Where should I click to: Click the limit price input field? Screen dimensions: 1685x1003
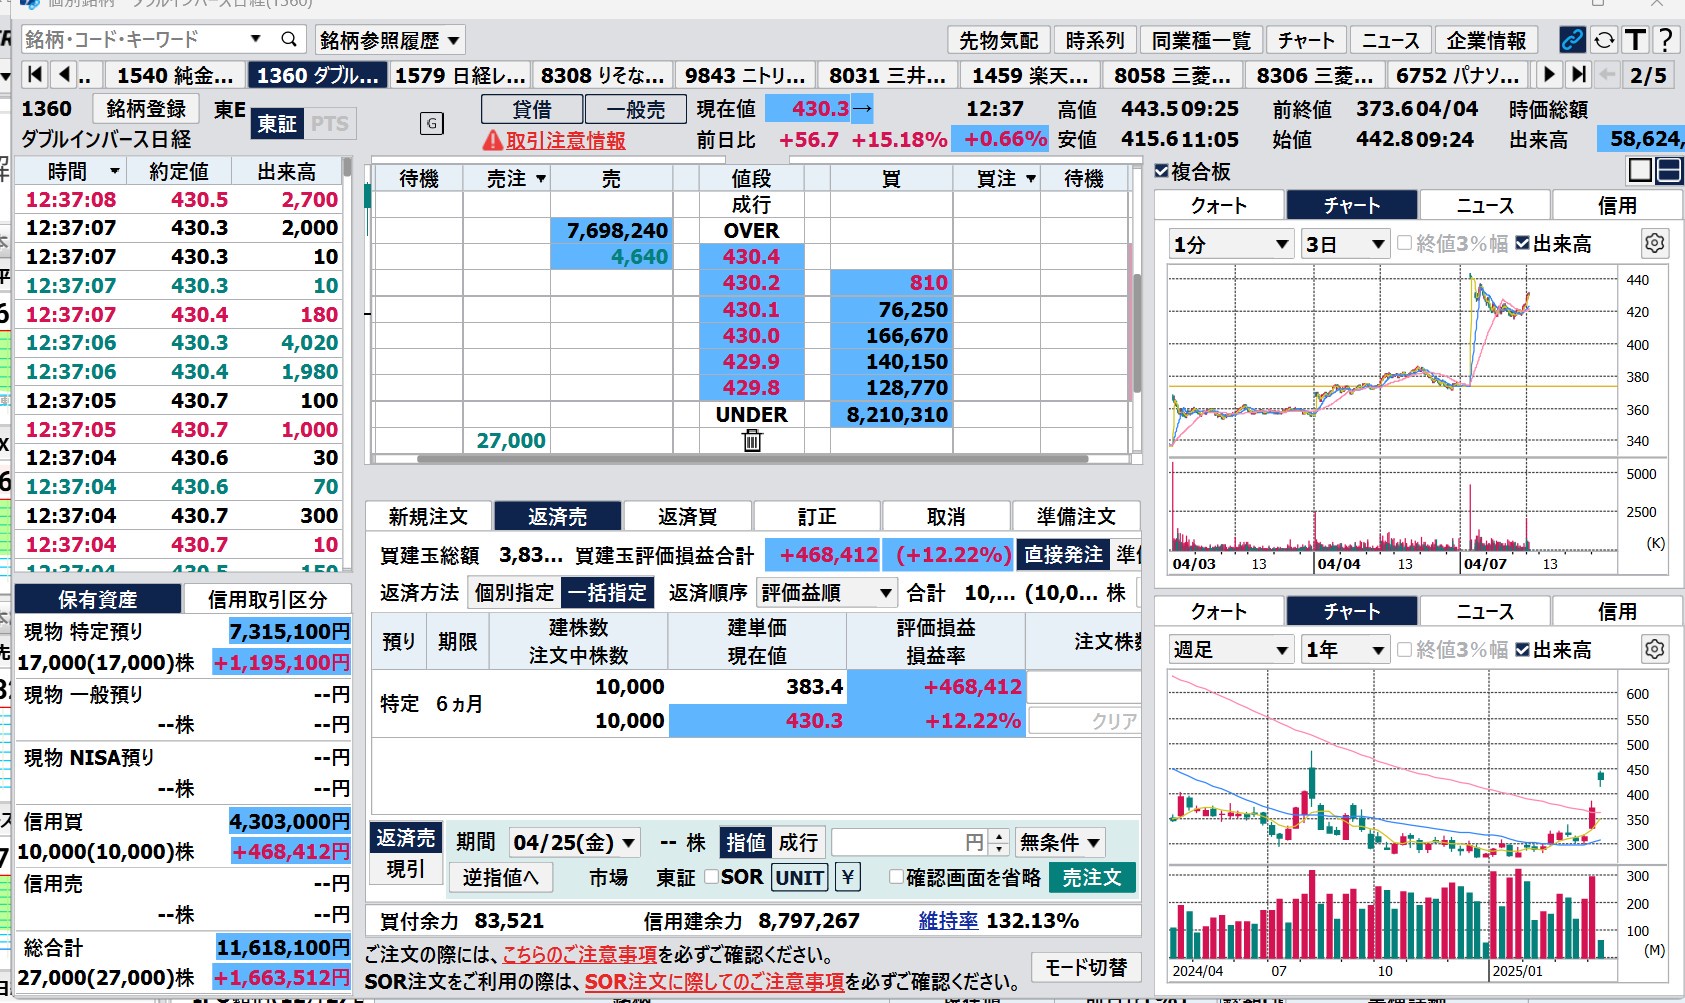[909, 842]
